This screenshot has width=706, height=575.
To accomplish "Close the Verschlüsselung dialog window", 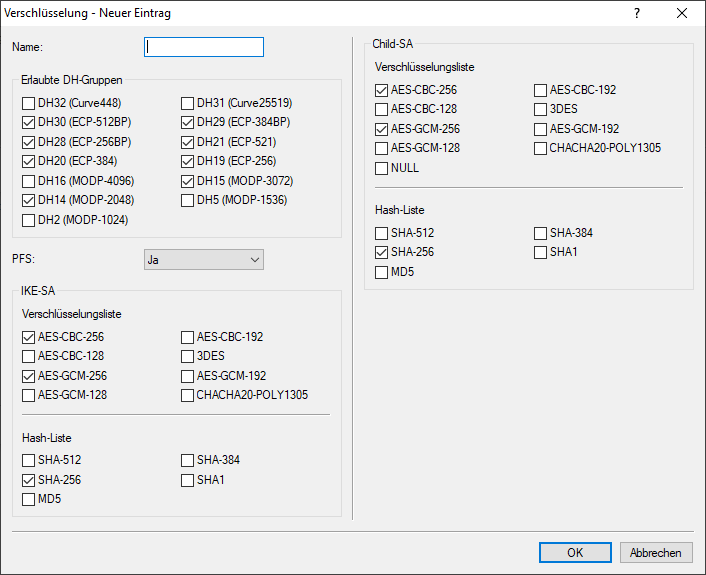I will 682,14.
